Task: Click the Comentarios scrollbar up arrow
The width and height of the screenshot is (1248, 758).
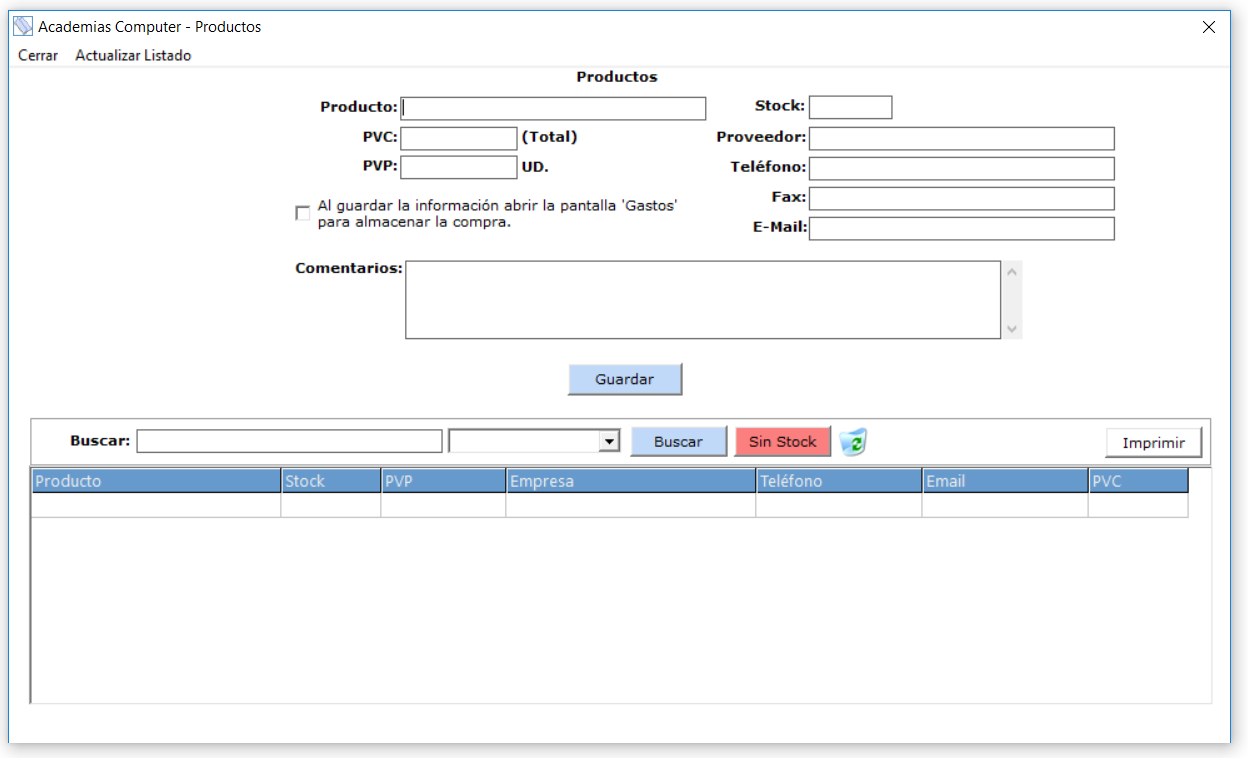Action: 1012,271
